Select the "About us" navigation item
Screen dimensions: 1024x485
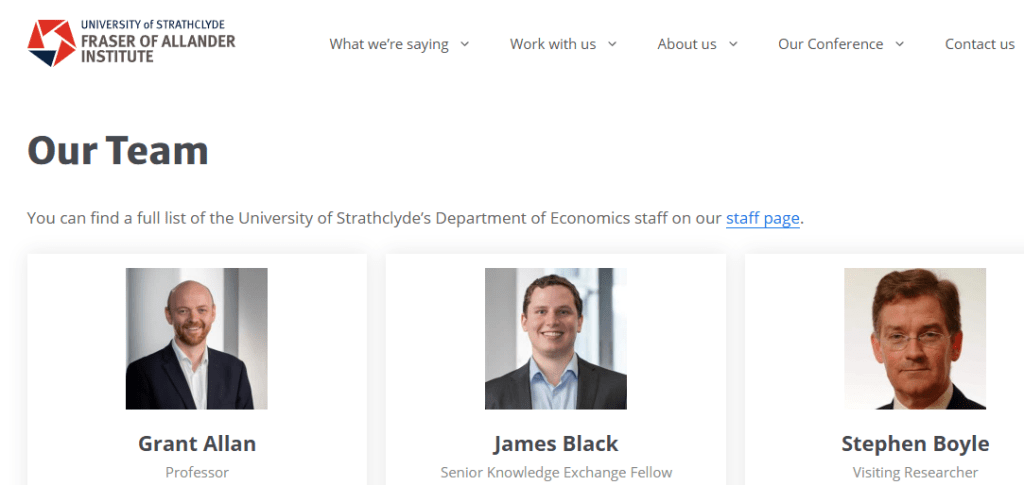pyautogui.click(x=687, y=44)
